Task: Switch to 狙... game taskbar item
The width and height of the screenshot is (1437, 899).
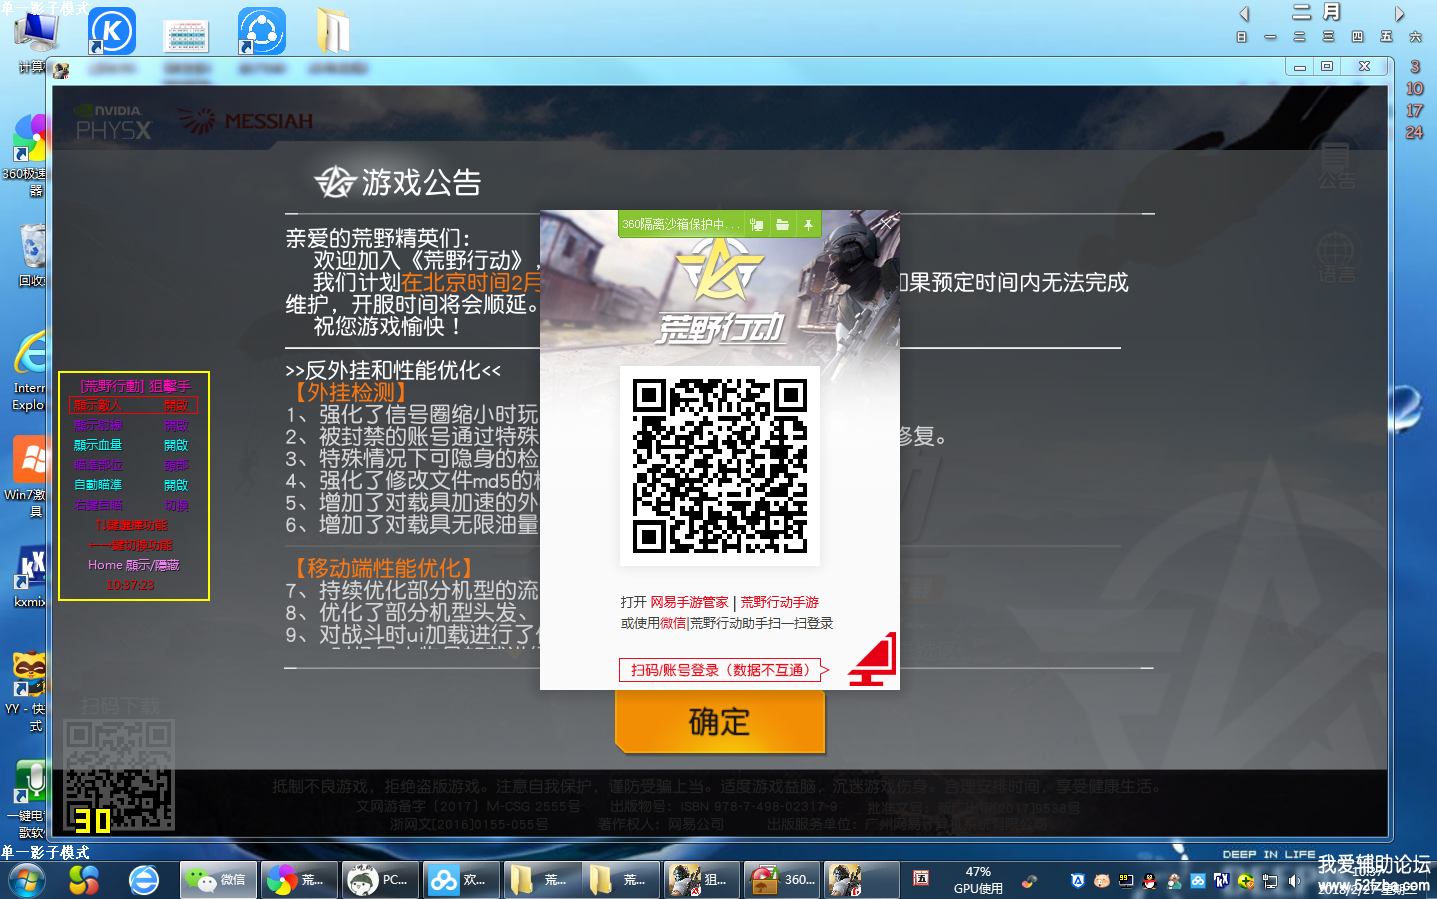Action: click(701, 880)
